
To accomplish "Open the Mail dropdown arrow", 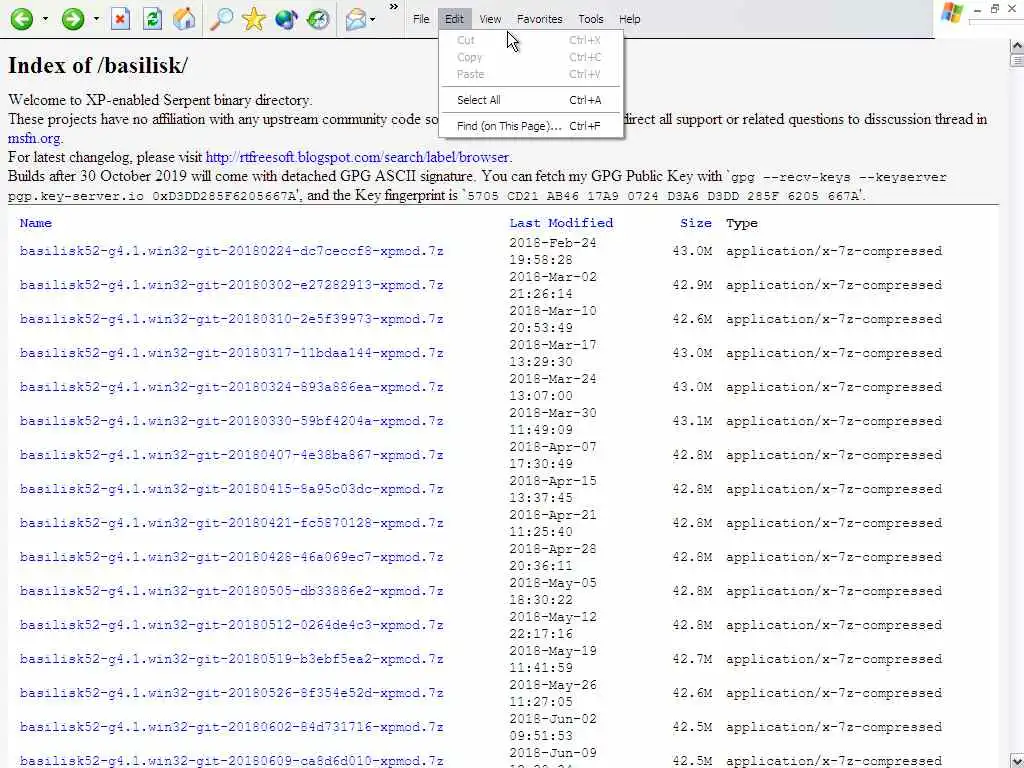I will coord(372,19).
